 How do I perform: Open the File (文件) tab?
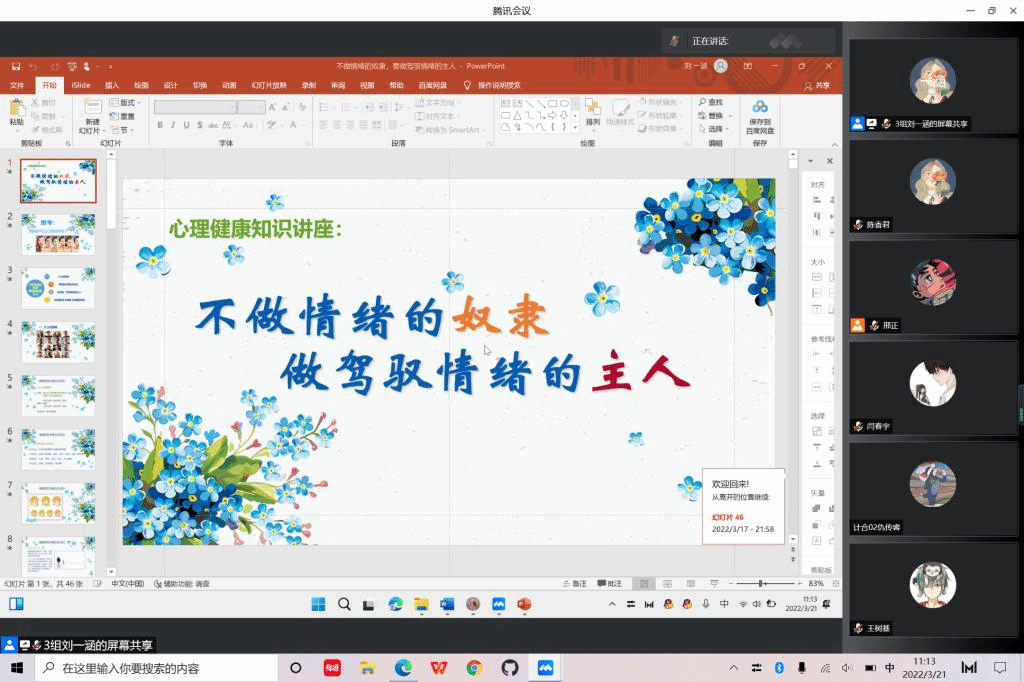click(17, 86)
